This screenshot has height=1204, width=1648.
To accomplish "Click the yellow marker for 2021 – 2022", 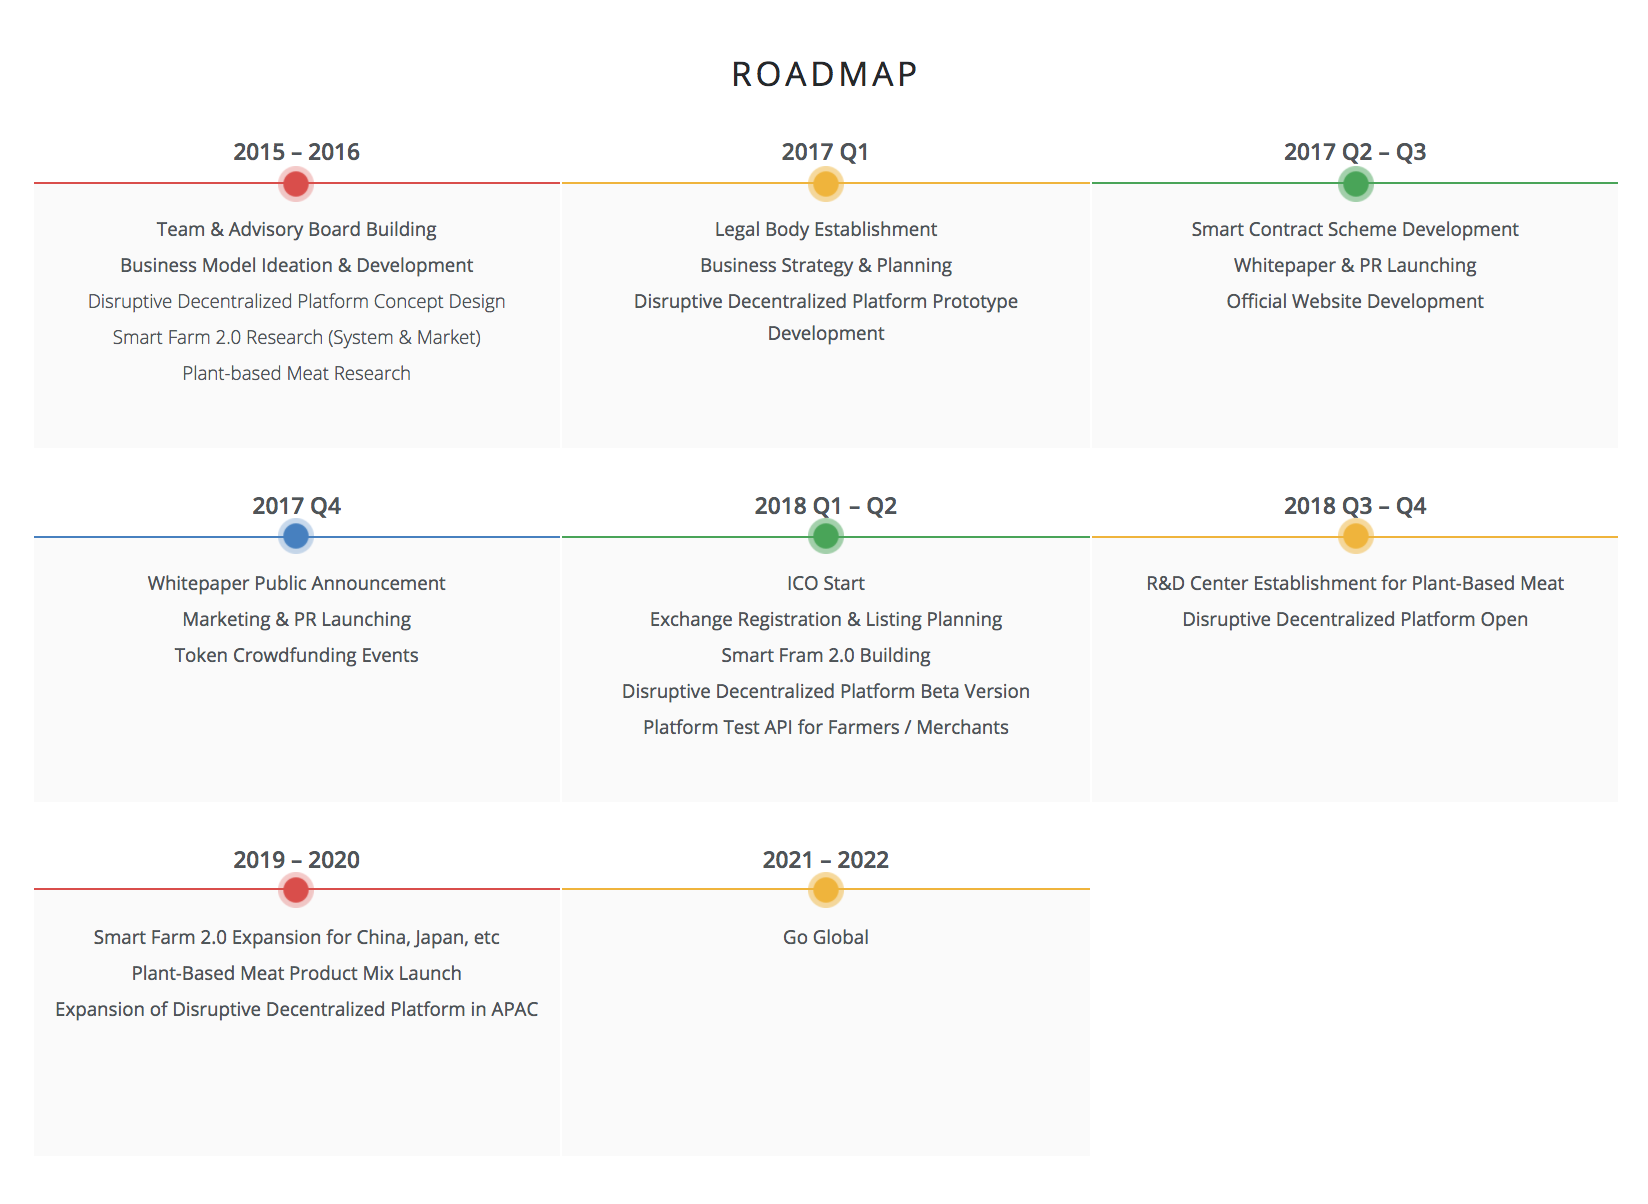I will point(826,890).
